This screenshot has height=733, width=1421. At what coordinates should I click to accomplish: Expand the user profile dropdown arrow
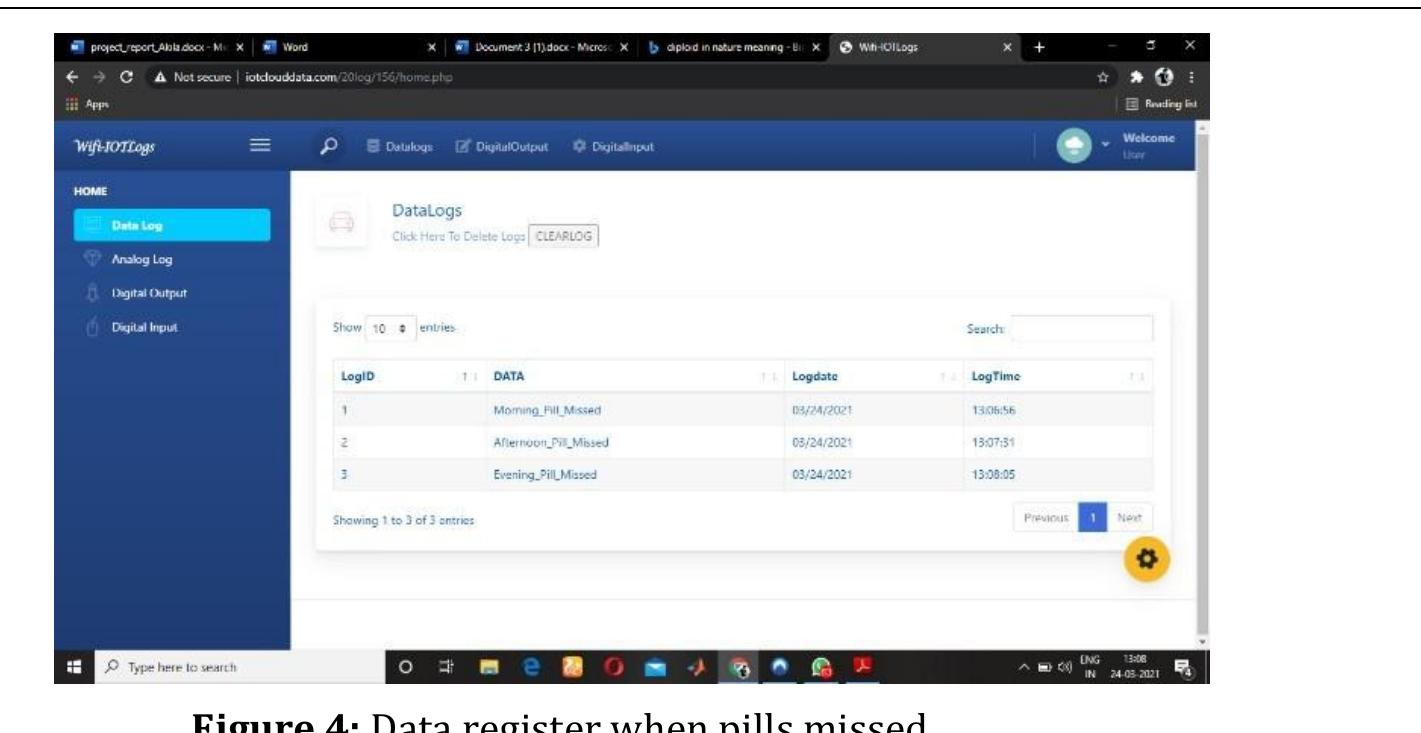(1106, 147)
